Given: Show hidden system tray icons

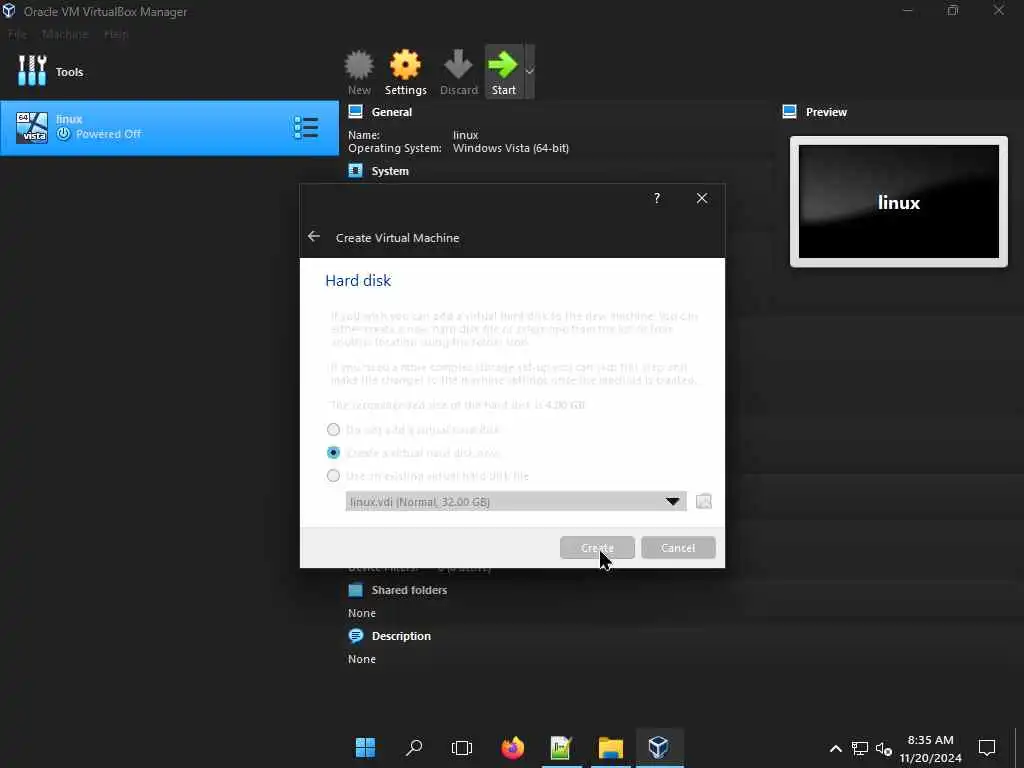Looking at the screenshot, I should pos(835,748).
